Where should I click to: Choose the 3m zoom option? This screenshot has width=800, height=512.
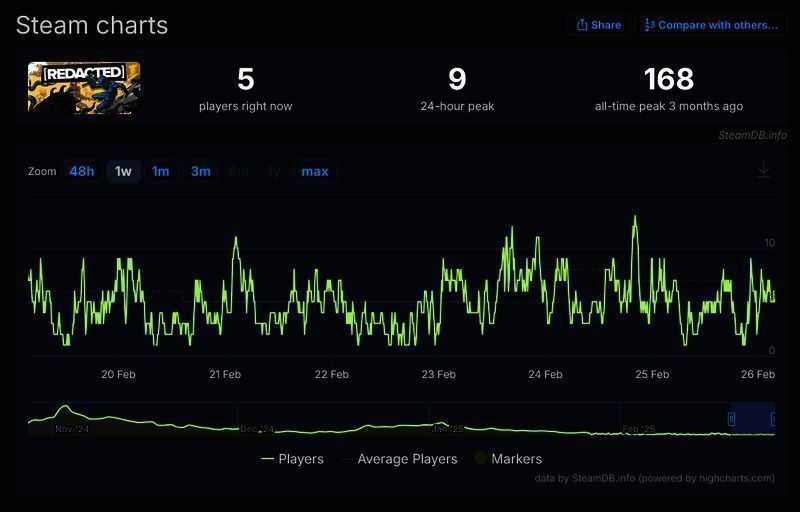coord(201,171)
